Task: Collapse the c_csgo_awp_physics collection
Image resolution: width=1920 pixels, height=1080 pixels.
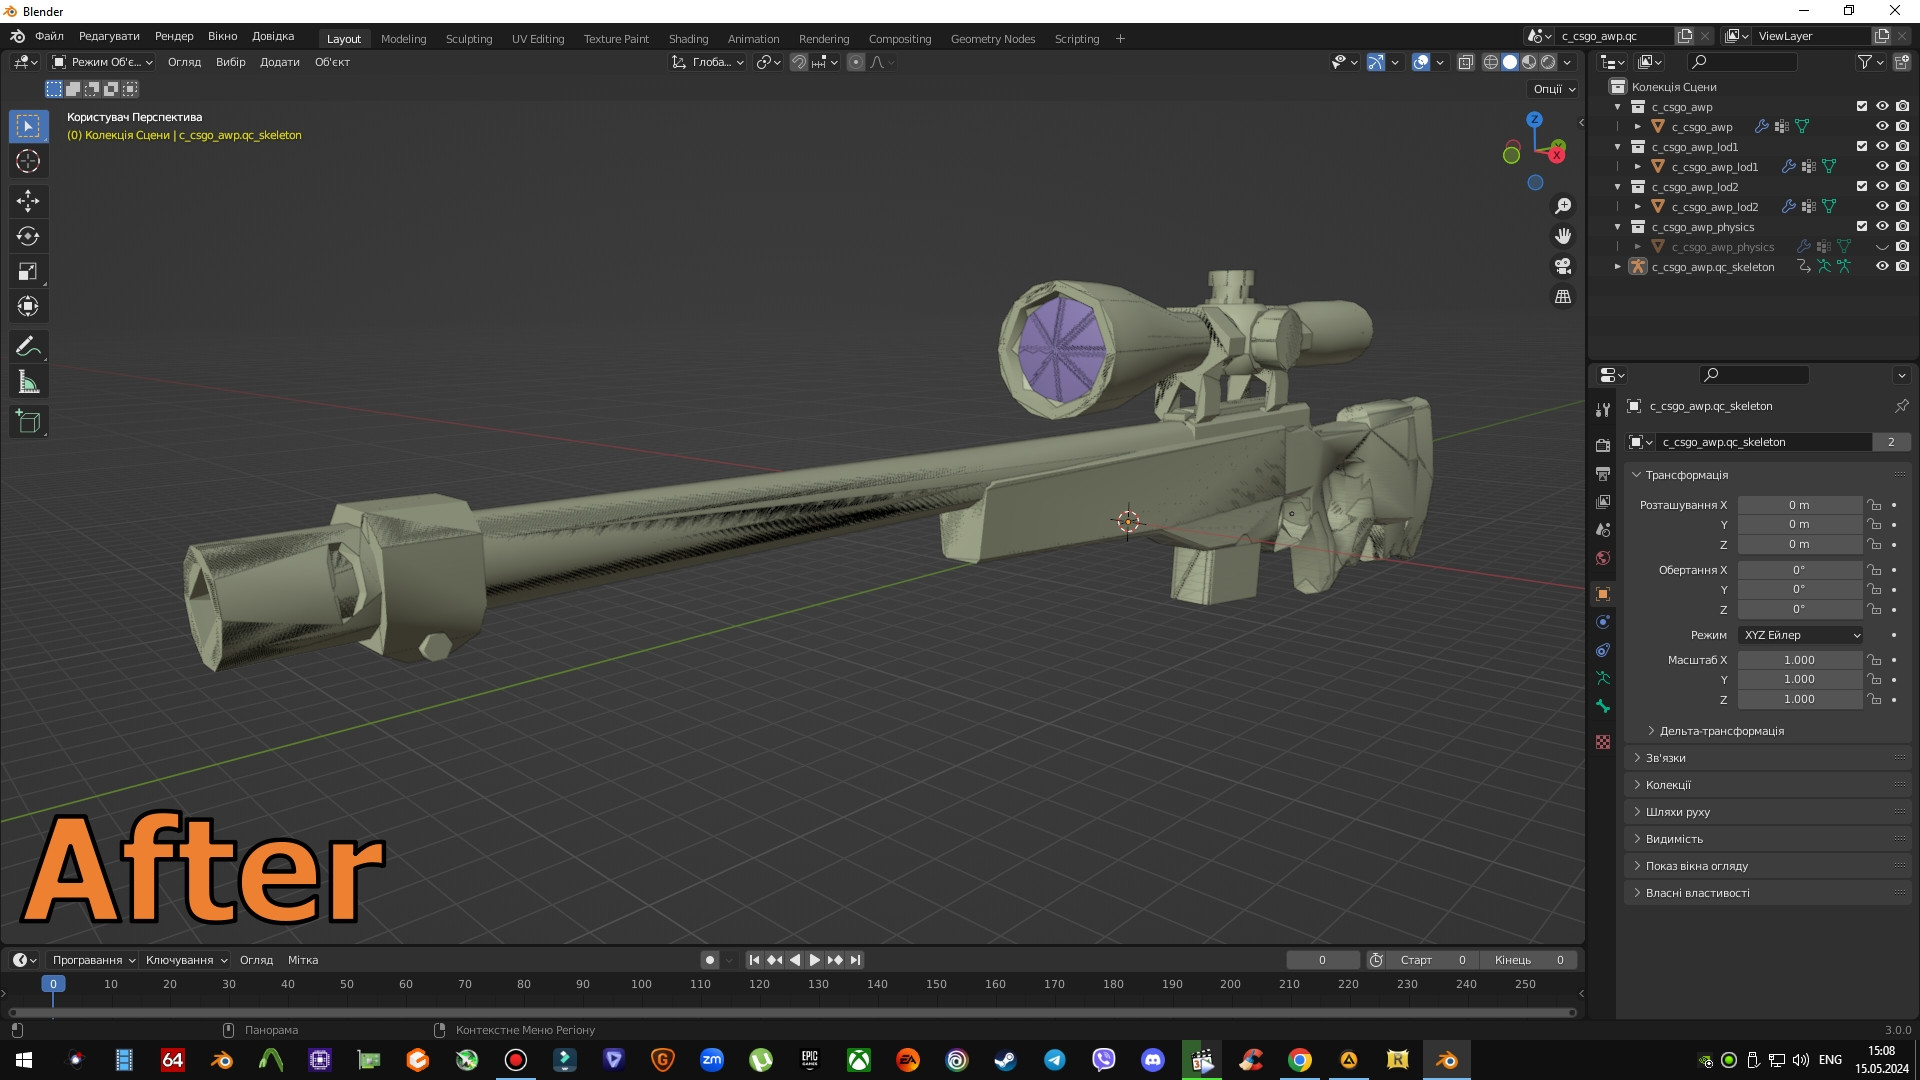Action: tap(1618, 227)
